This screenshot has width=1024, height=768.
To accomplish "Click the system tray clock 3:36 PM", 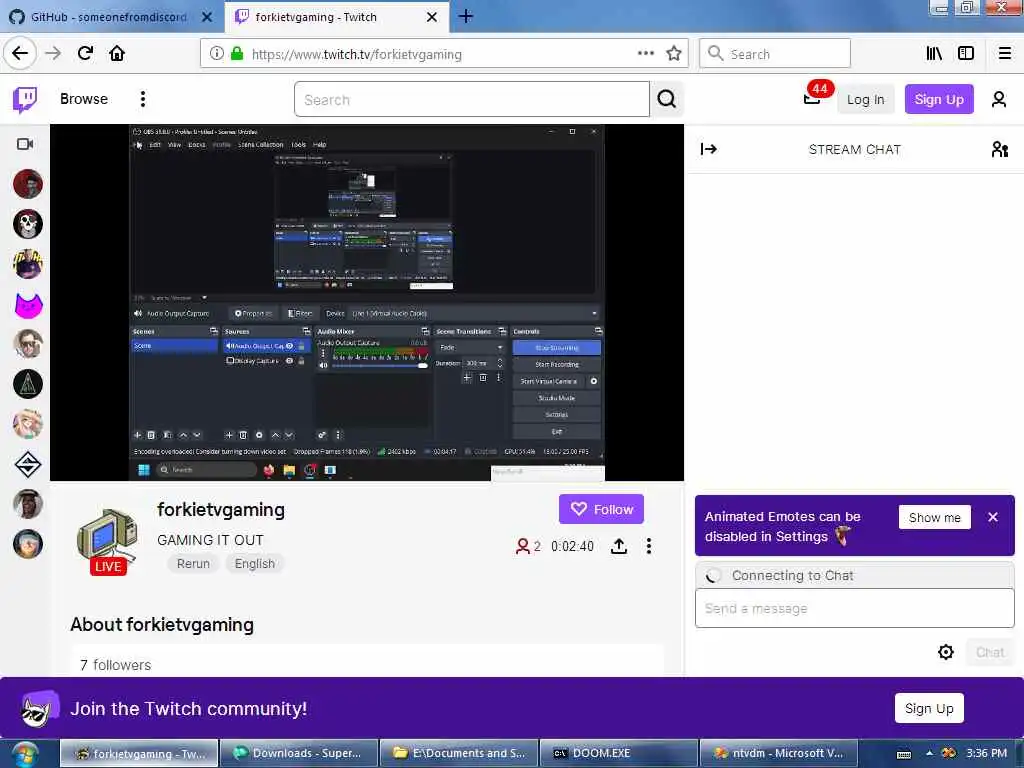I will coord(986,754).
